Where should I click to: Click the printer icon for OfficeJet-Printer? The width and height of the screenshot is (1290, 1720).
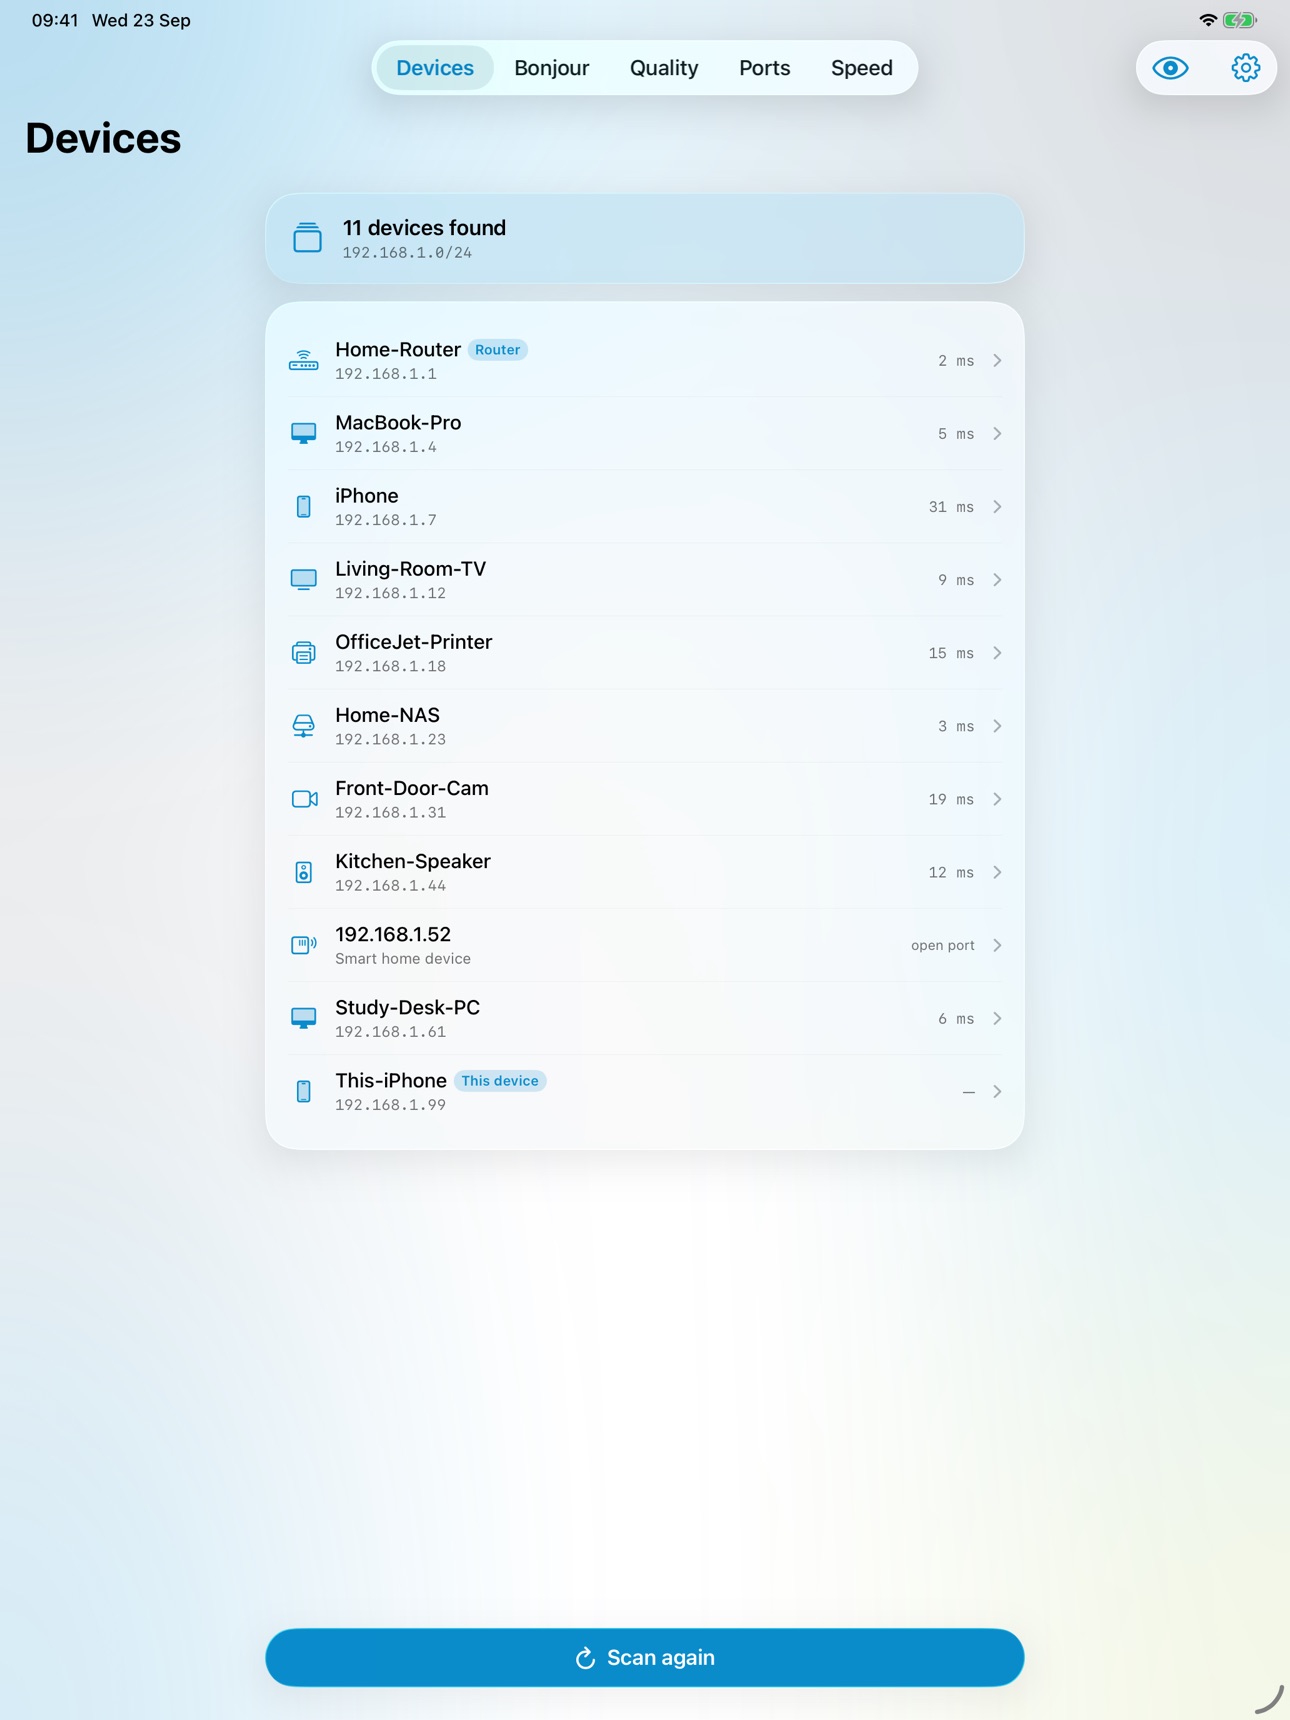[303, 653]
